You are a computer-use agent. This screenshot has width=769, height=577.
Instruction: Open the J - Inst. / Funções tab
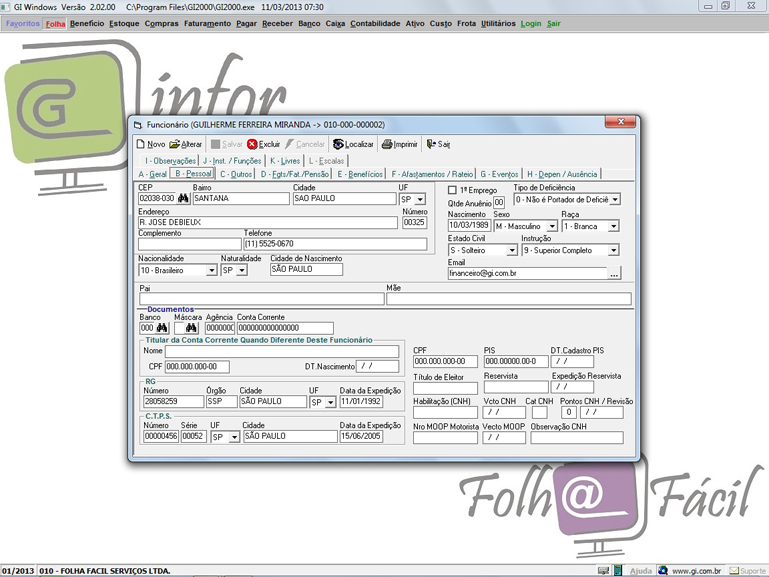point(232,161)
